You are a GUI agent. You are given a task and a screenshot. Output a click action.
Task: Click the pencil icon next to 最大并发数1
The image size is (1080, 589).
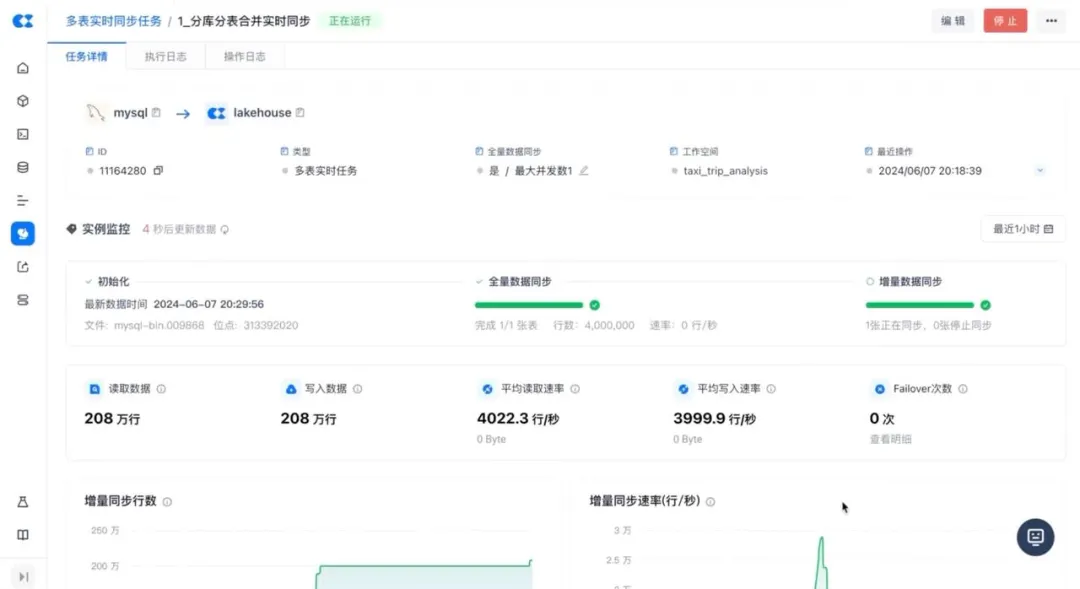point(584,171)
